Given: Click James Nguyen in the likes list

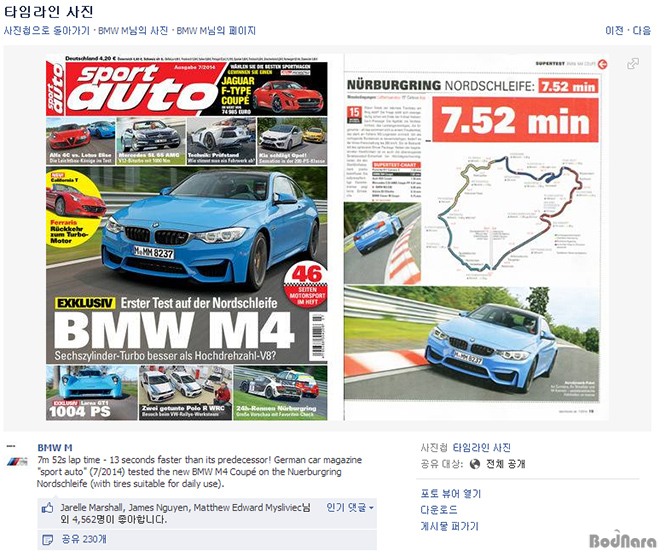Looking at the screenshot, I should pos(159,507).
